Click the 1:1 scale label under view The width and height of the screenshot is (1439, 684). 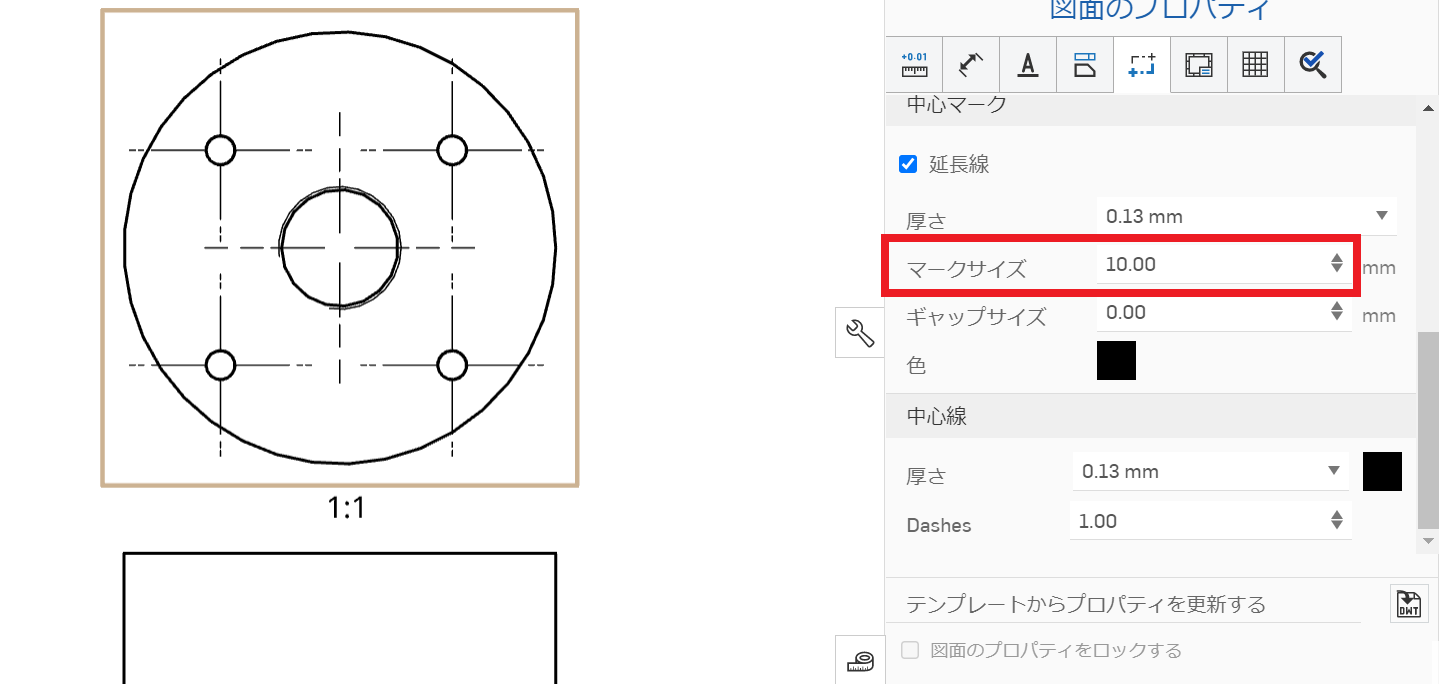tap(346, 509)
